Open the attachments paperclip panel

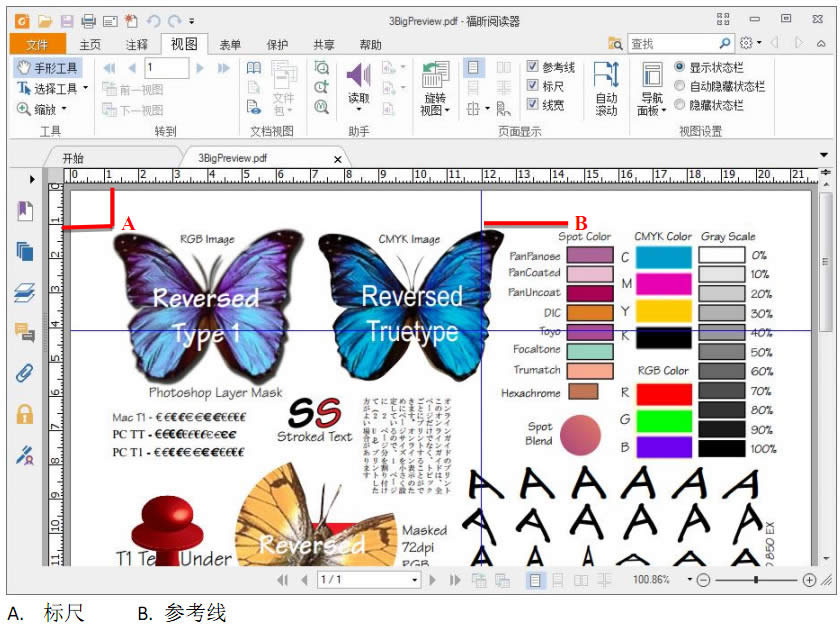[25, 373]
